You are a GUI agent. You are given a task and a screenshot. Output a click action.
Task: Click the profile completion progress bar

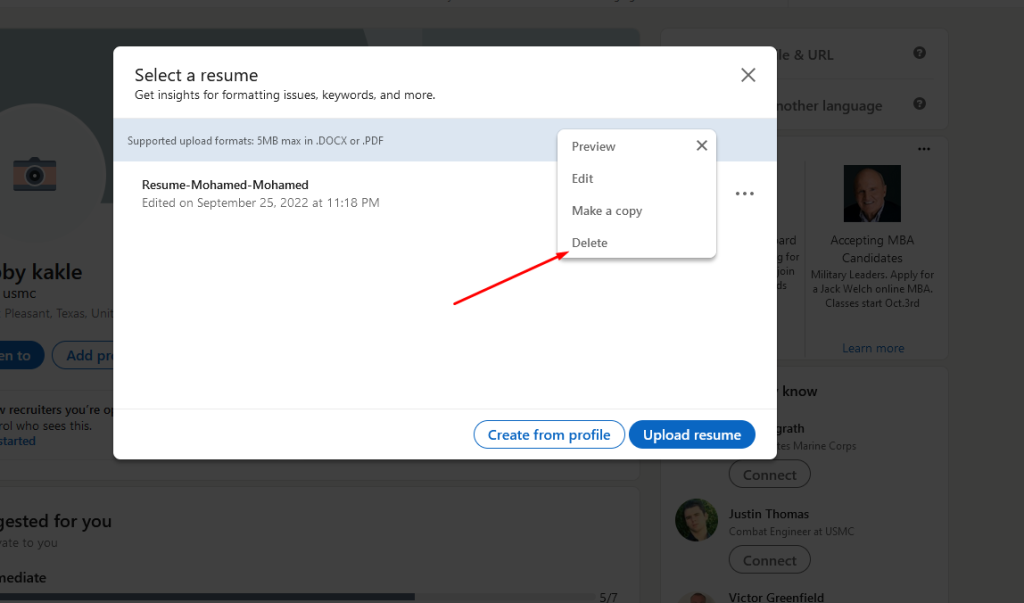pos(300,597)
